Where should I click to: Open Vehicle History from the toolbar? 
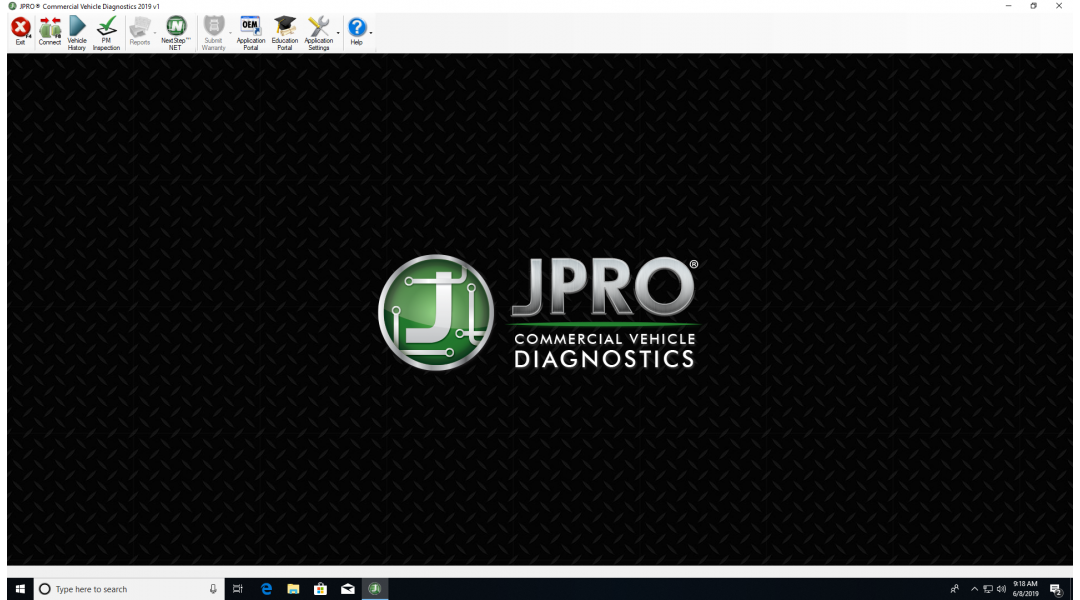(x=77, y=33)
